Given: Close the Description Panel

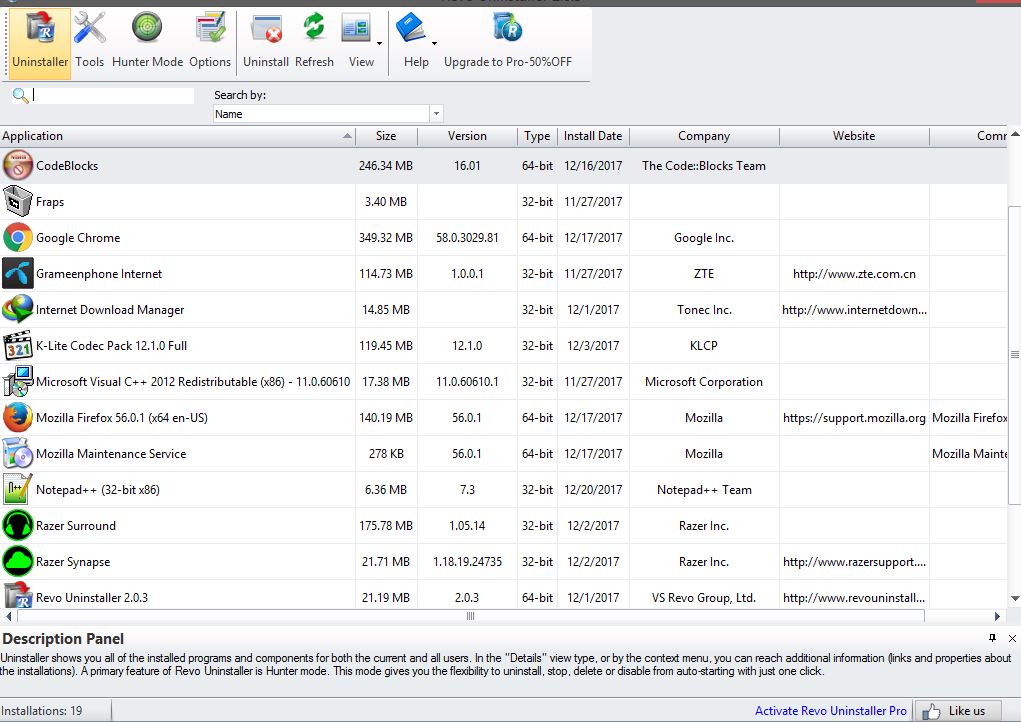Looking at the screenshot, I should click(x=1012, y=638).
